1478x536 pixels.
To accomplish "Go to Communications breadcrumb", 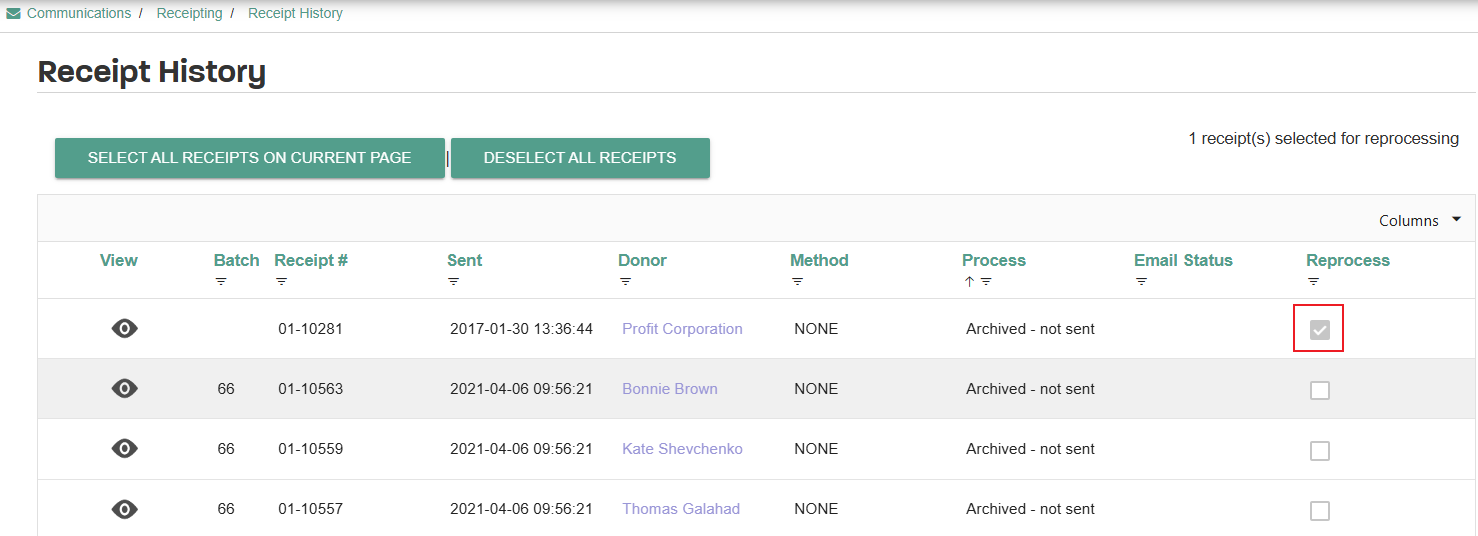I will coord(79,13).
